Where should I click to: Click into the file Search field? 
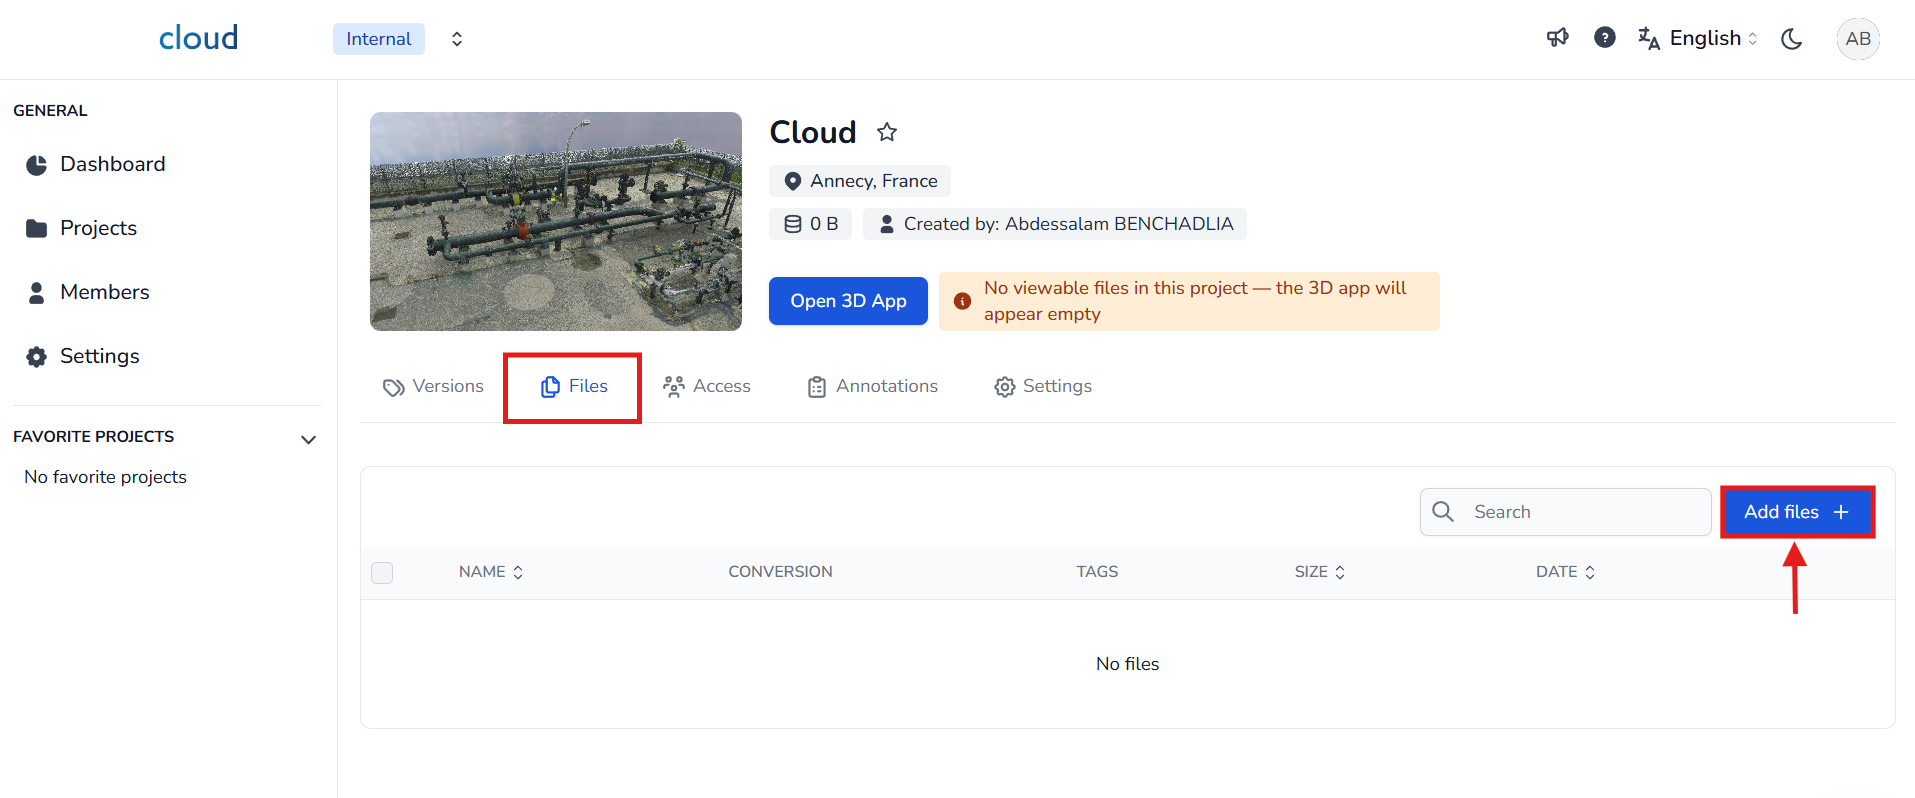(1580, 512)
